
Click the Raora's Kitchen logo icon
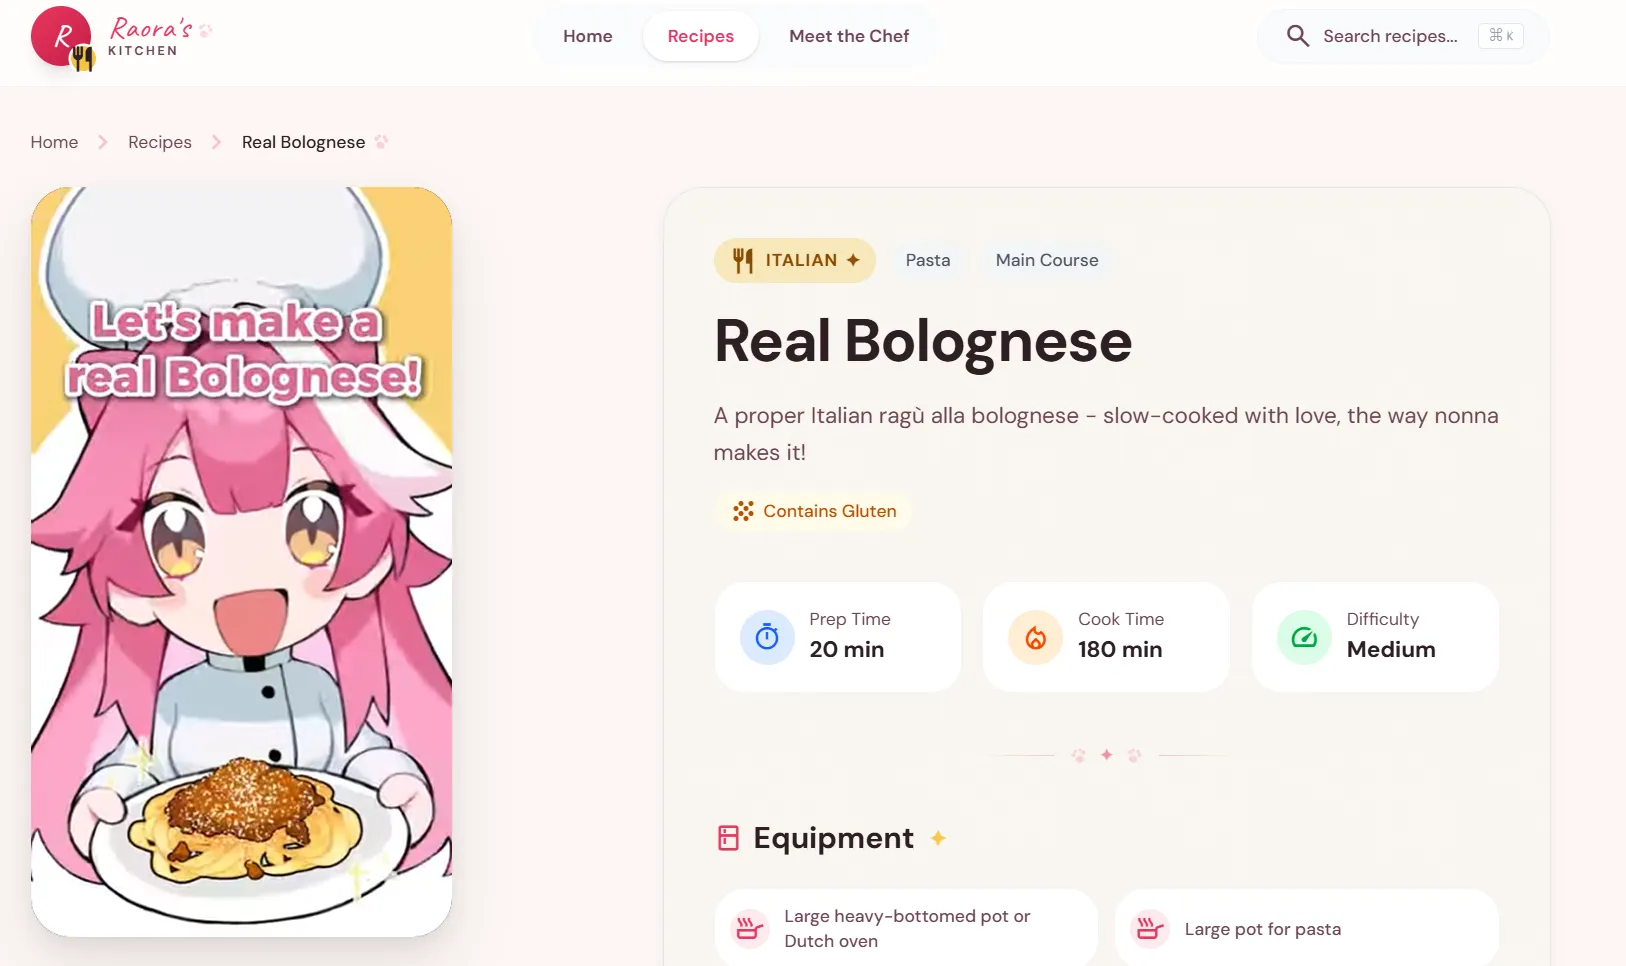click(x=62, y=38)
